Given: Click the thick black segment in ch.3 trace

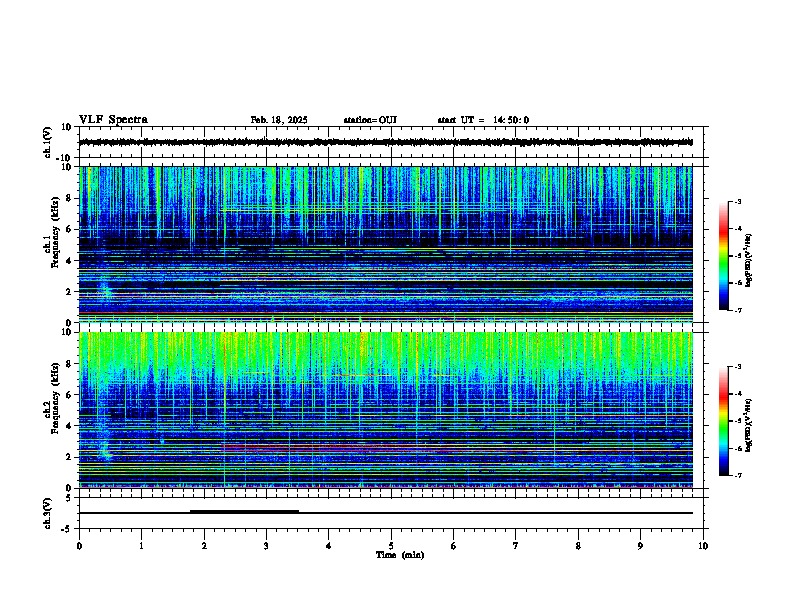Looking at the screenshot, I should coord(244,511).
